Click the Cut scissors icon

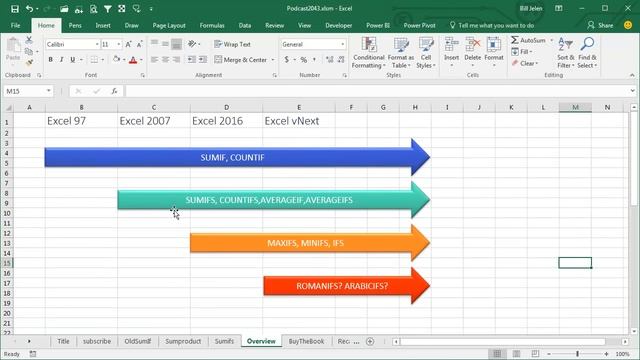(x=29, y=40)
